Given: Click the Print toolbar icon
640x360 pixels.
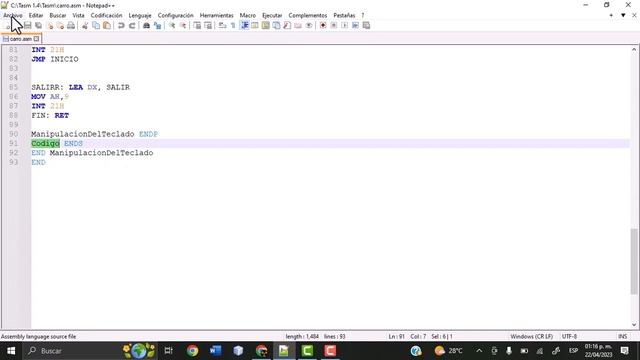Looking at the screenshot, I should click(x=71, y=25).
